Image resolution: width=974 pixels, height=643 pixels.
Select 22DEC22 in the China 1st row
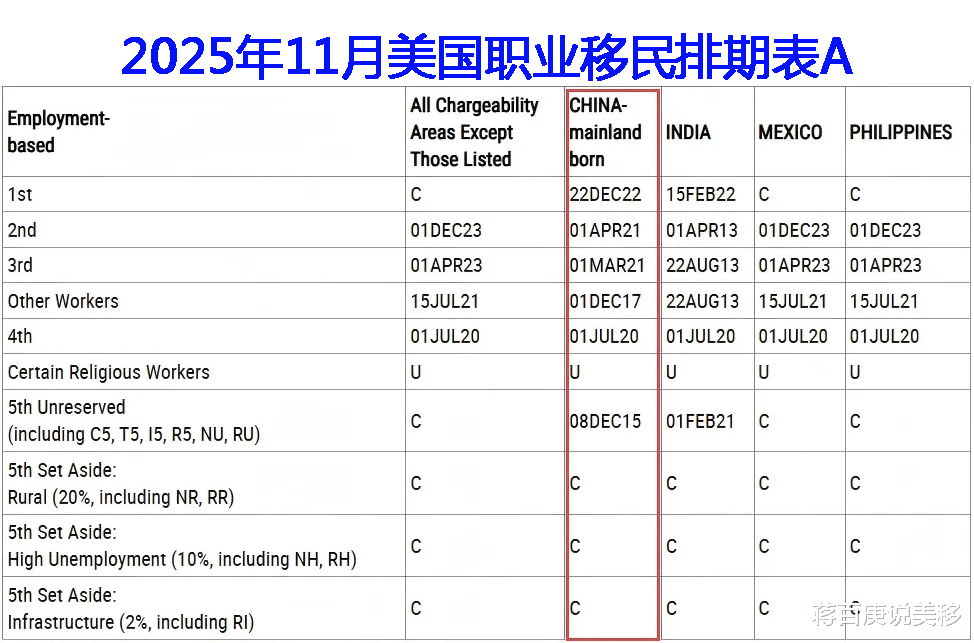(605, 194)
